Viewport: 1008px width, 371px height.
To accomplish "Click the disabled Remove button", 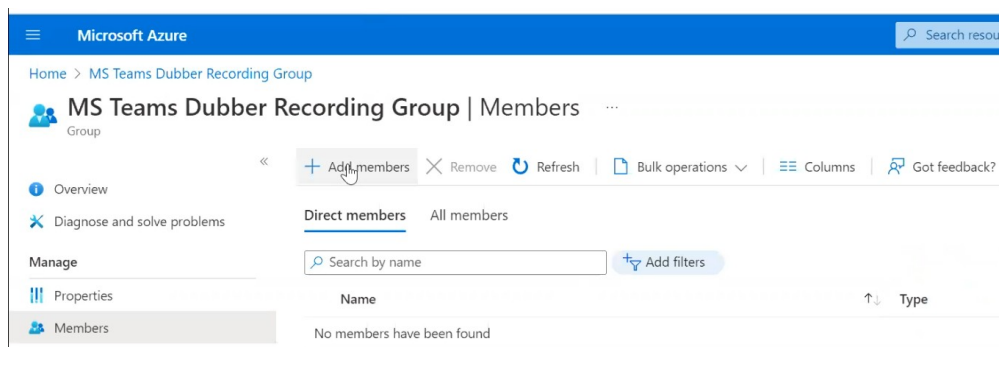I will point(461,167).
